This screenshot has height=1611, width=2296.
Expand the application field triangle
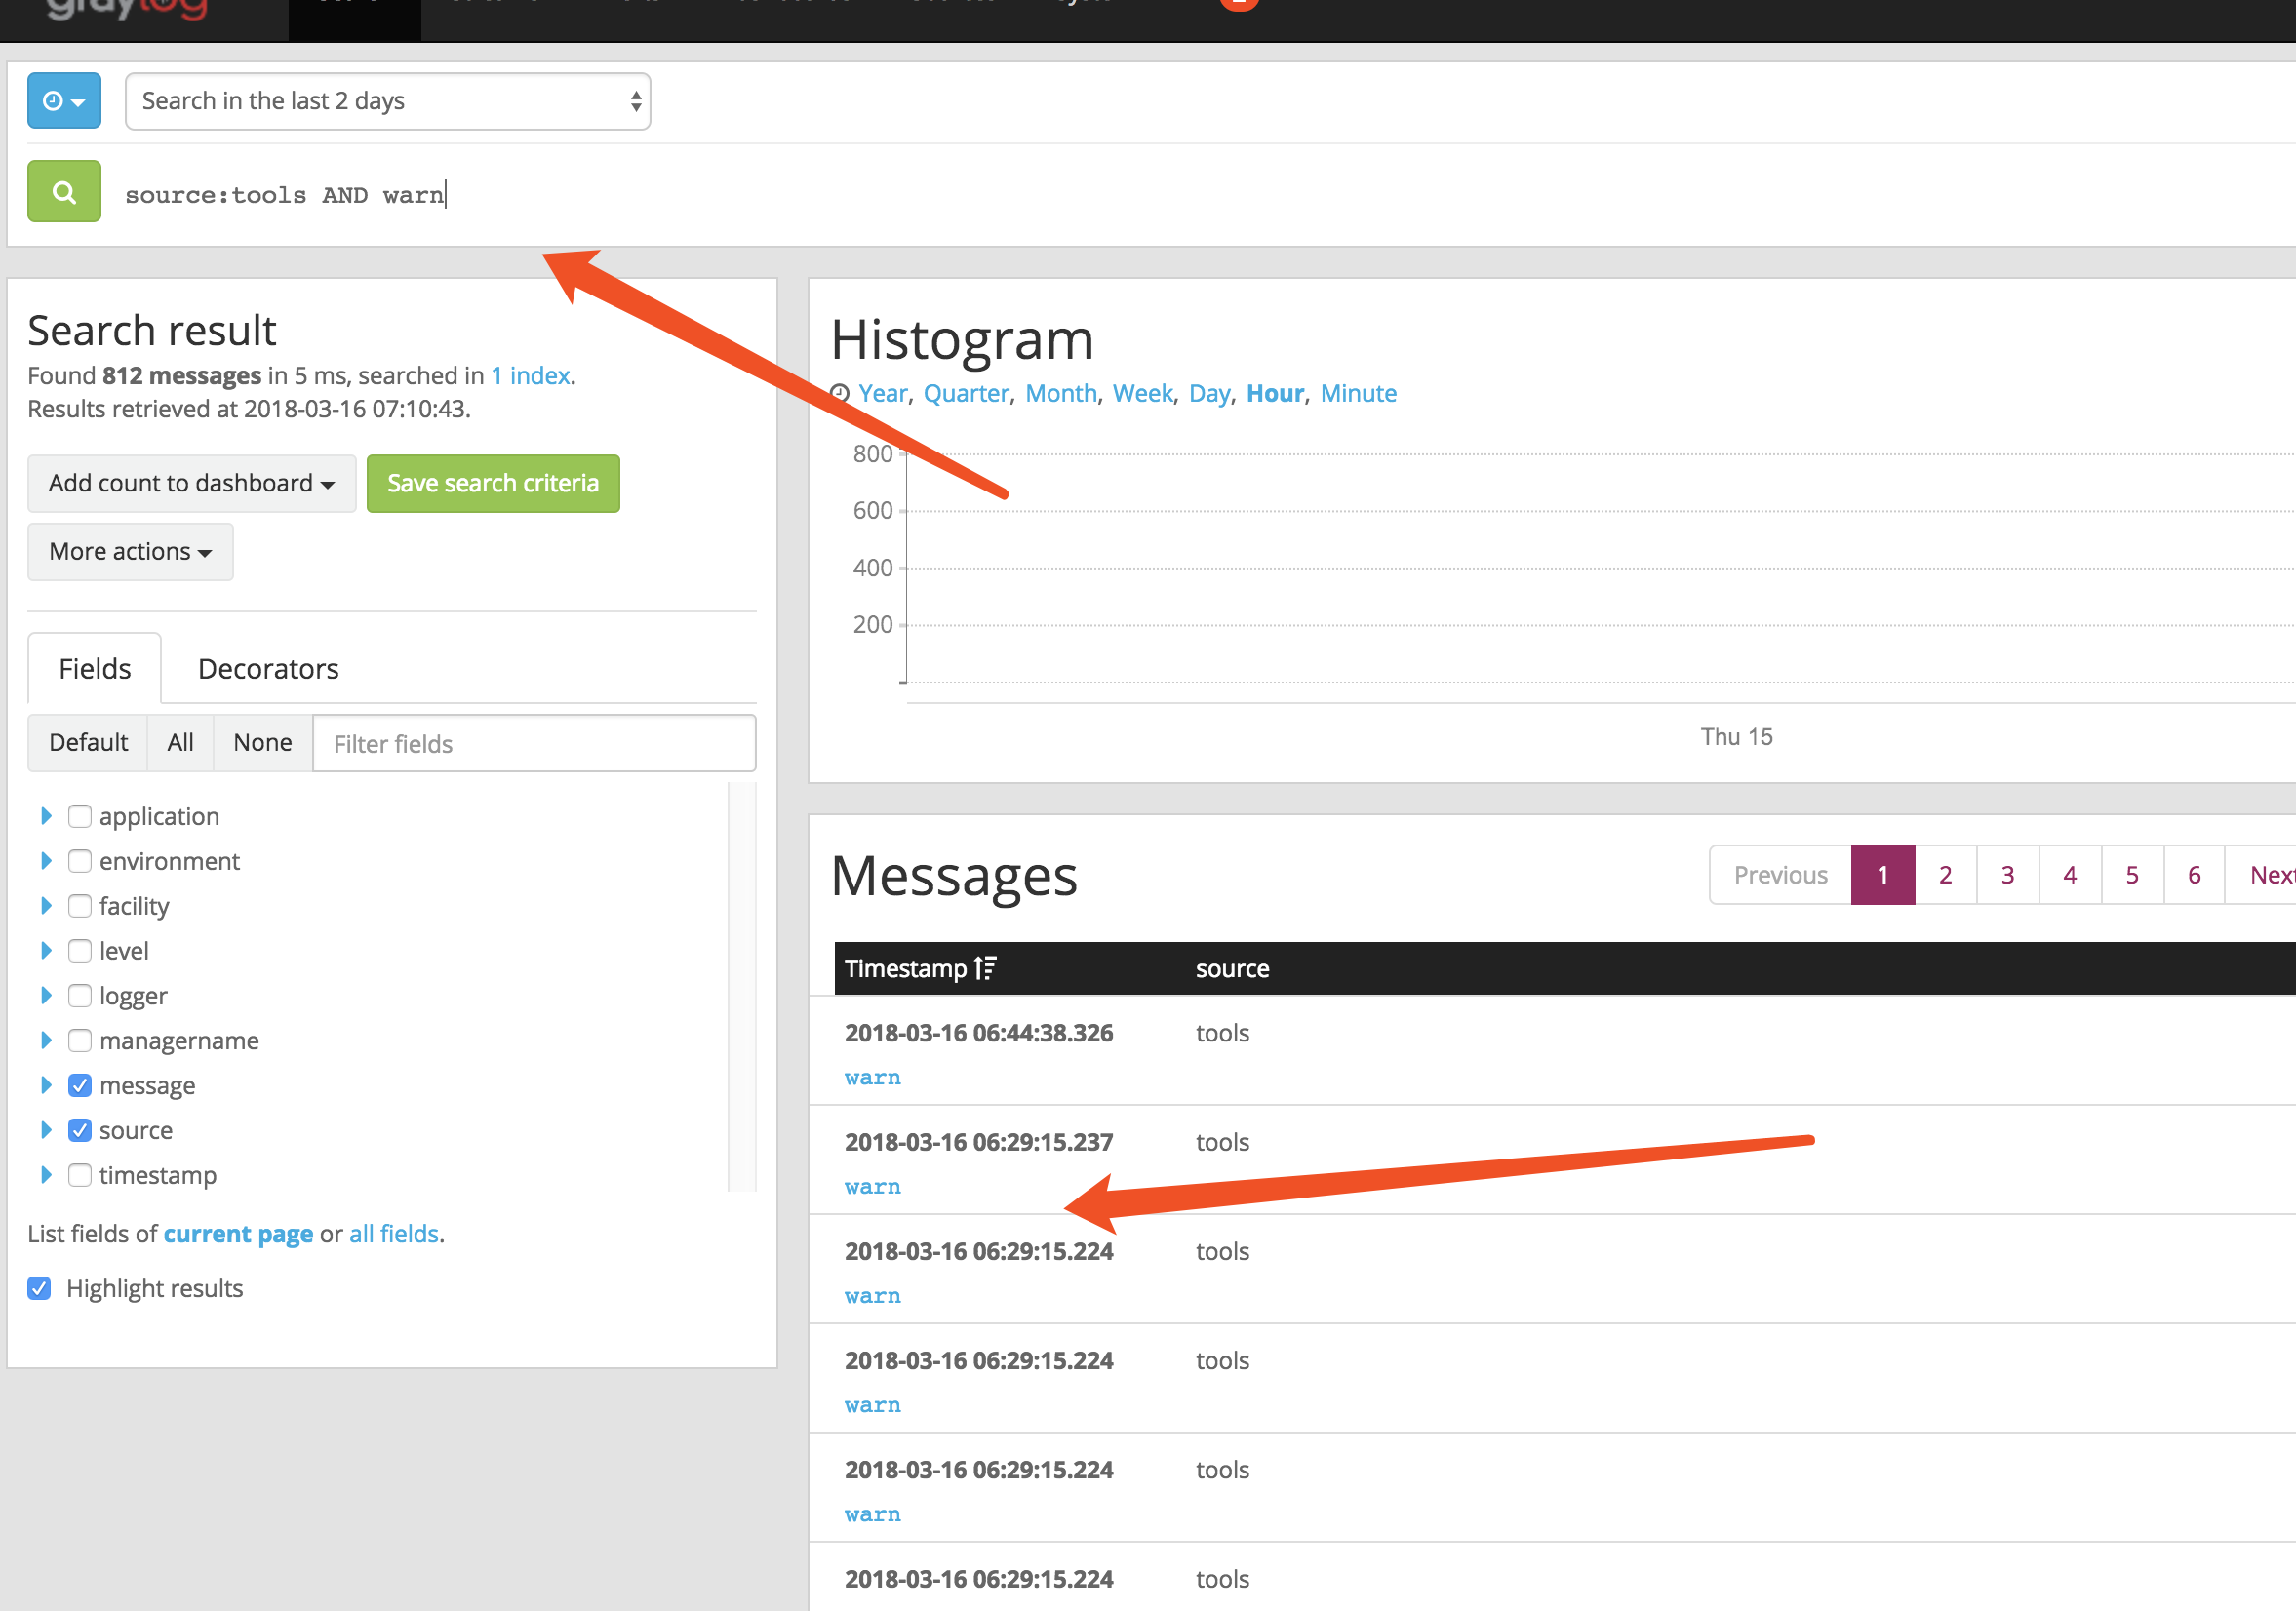coord(46,816)
